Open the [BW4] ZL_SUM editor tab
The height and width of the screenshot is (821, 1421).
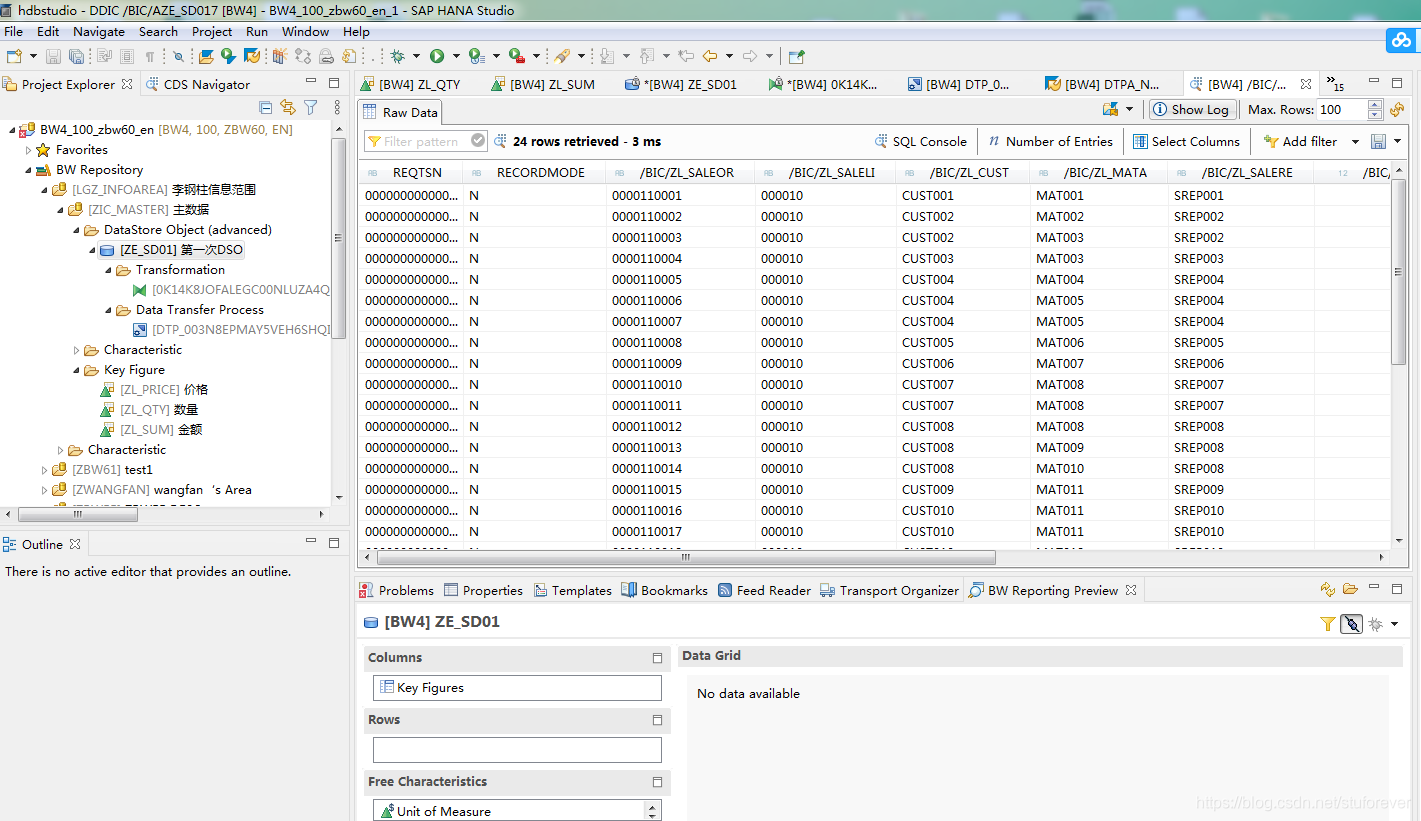[543, 84]
